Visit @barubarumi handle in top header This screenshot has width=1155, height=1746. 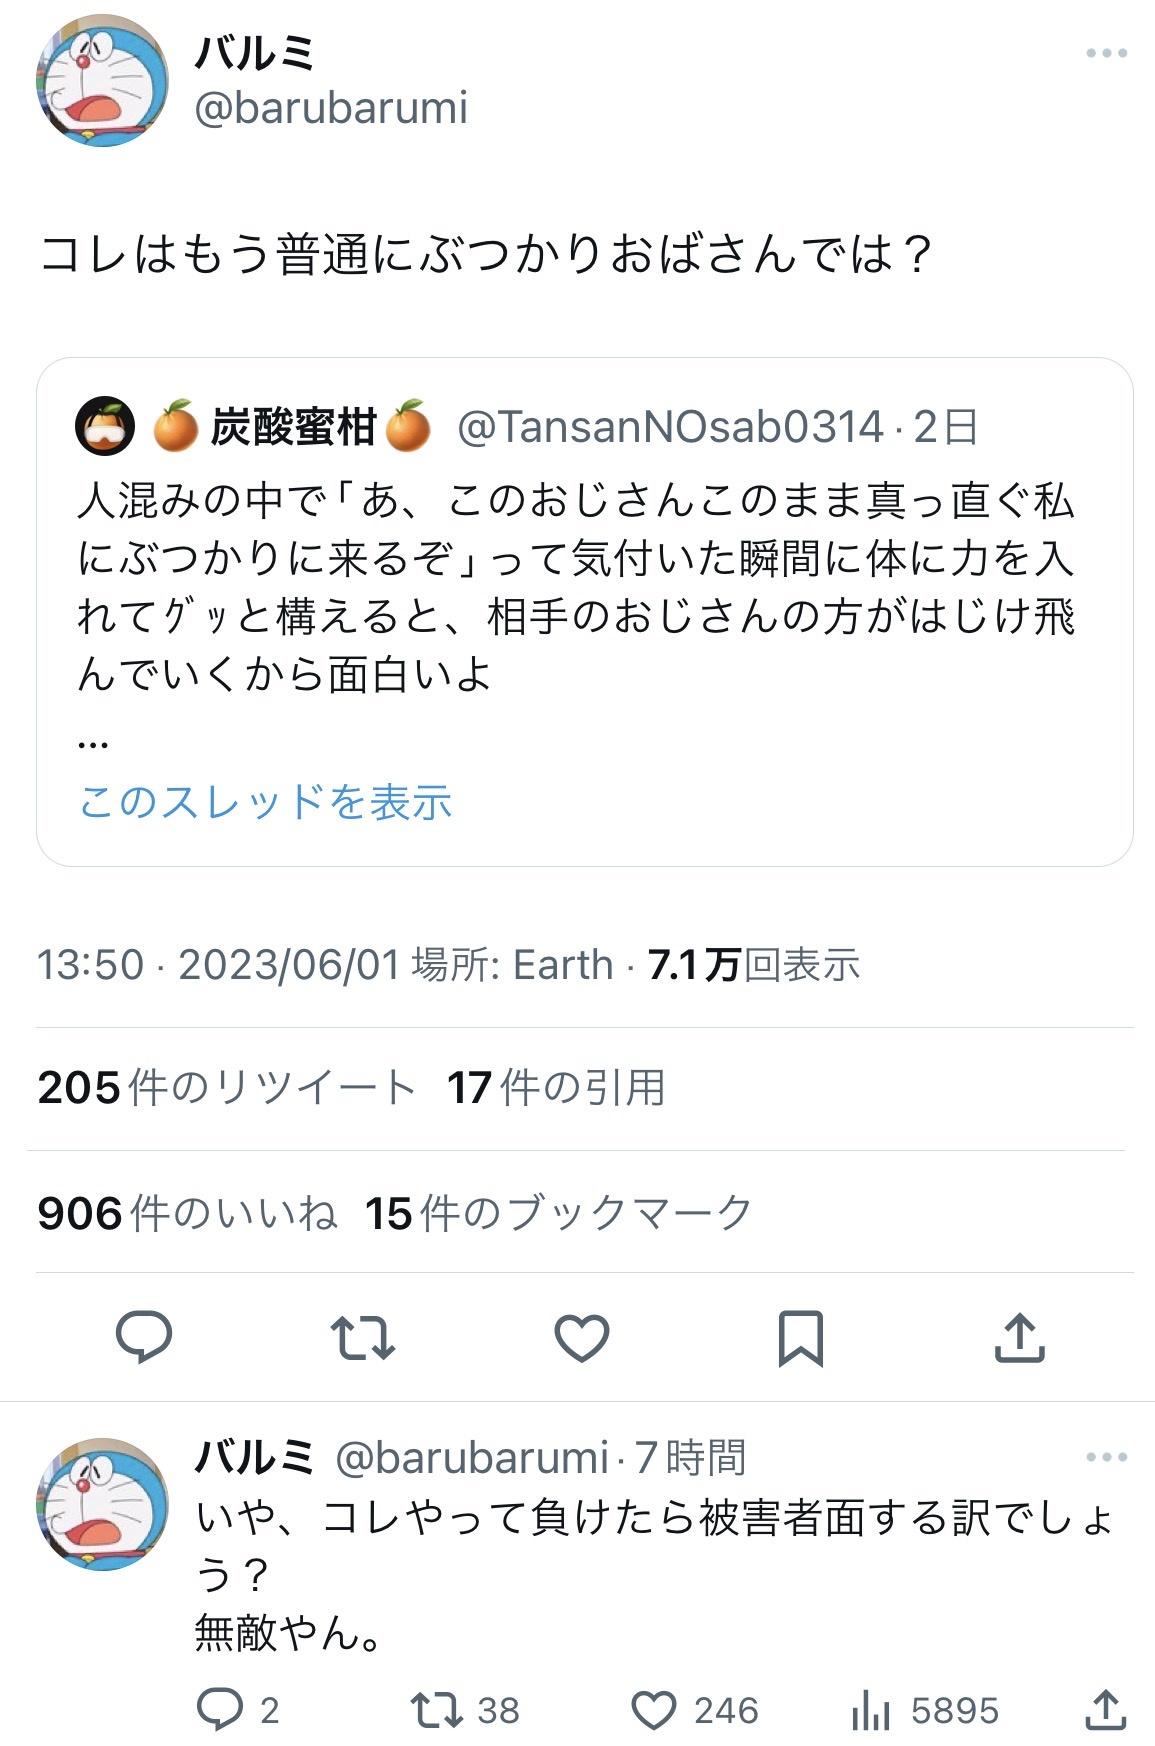[x=331, y=108]
